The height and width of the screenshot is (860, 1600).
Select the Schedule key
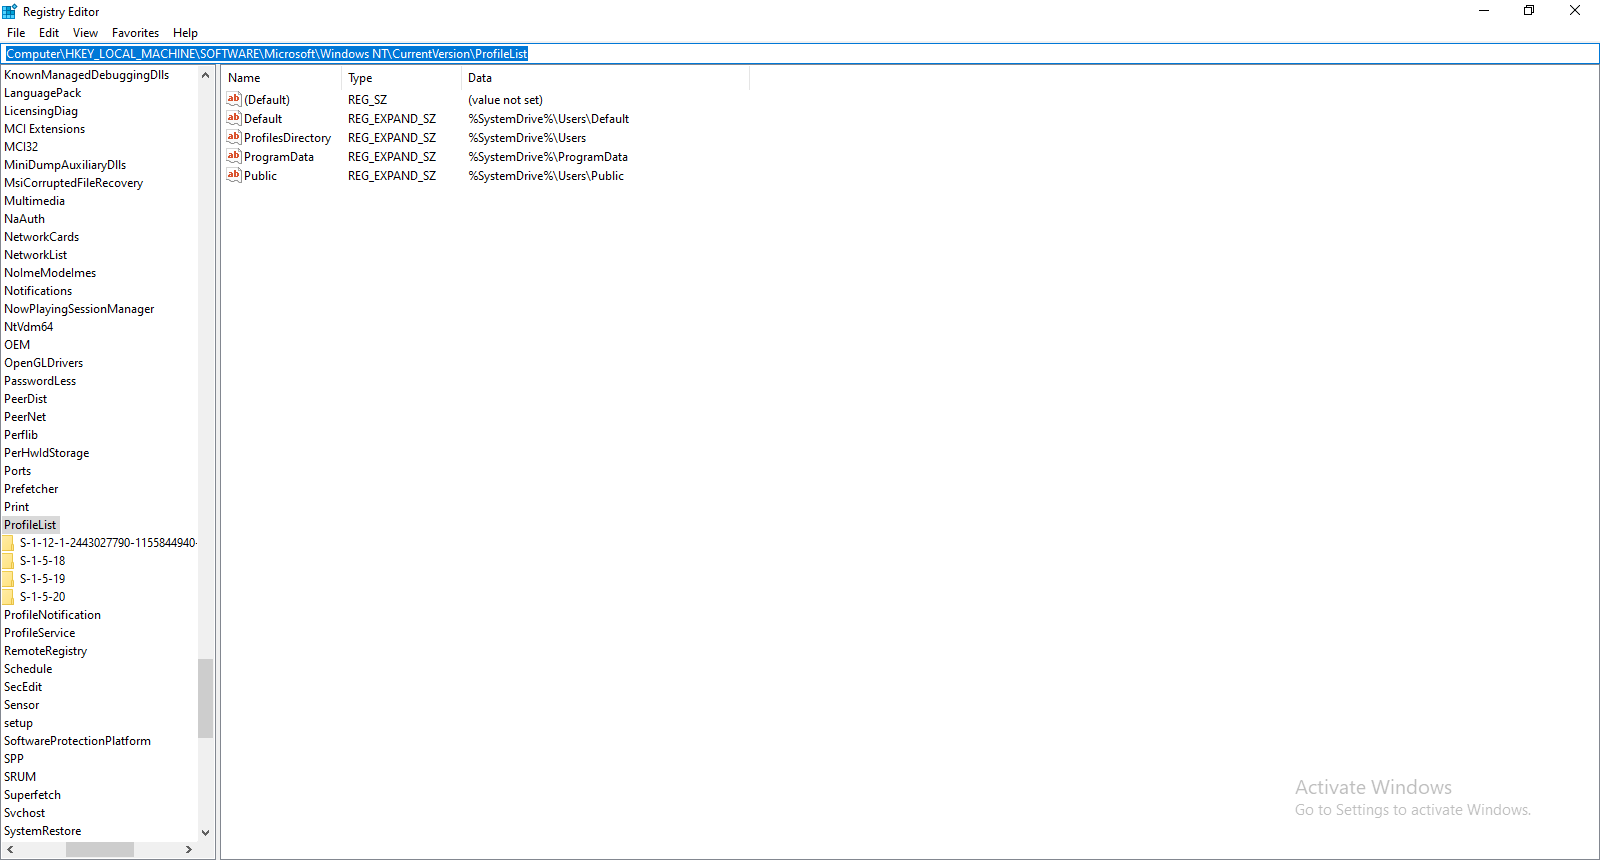coord(28,669)
